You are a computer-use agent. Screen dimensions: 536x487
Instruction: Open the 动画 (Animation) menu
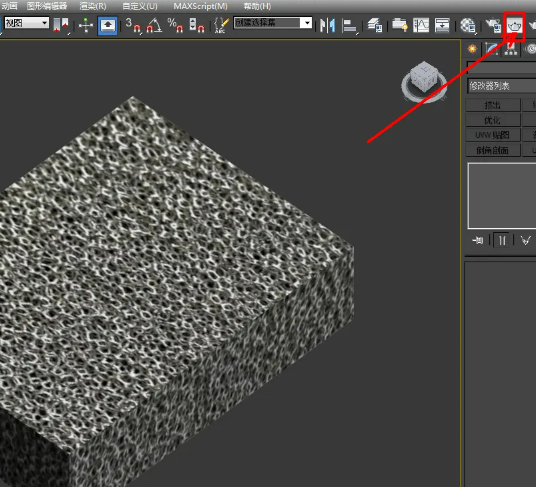click(9, 6)
